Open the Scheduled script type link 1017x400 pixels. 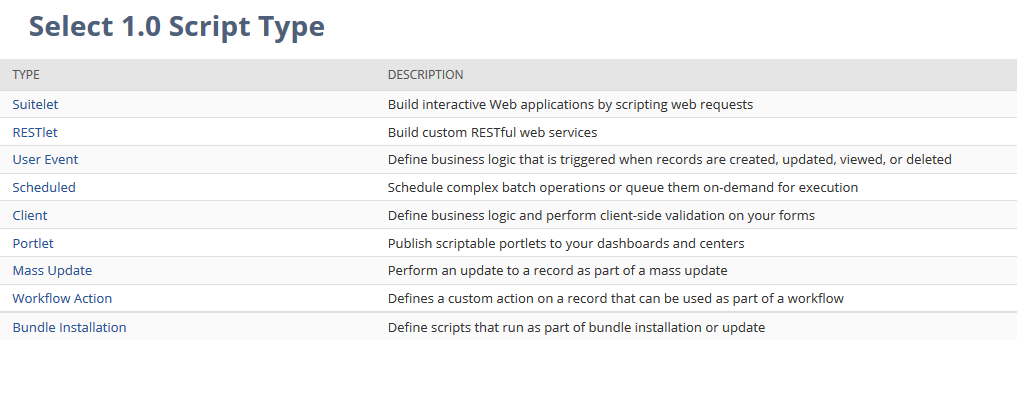[x=44, y=187]
